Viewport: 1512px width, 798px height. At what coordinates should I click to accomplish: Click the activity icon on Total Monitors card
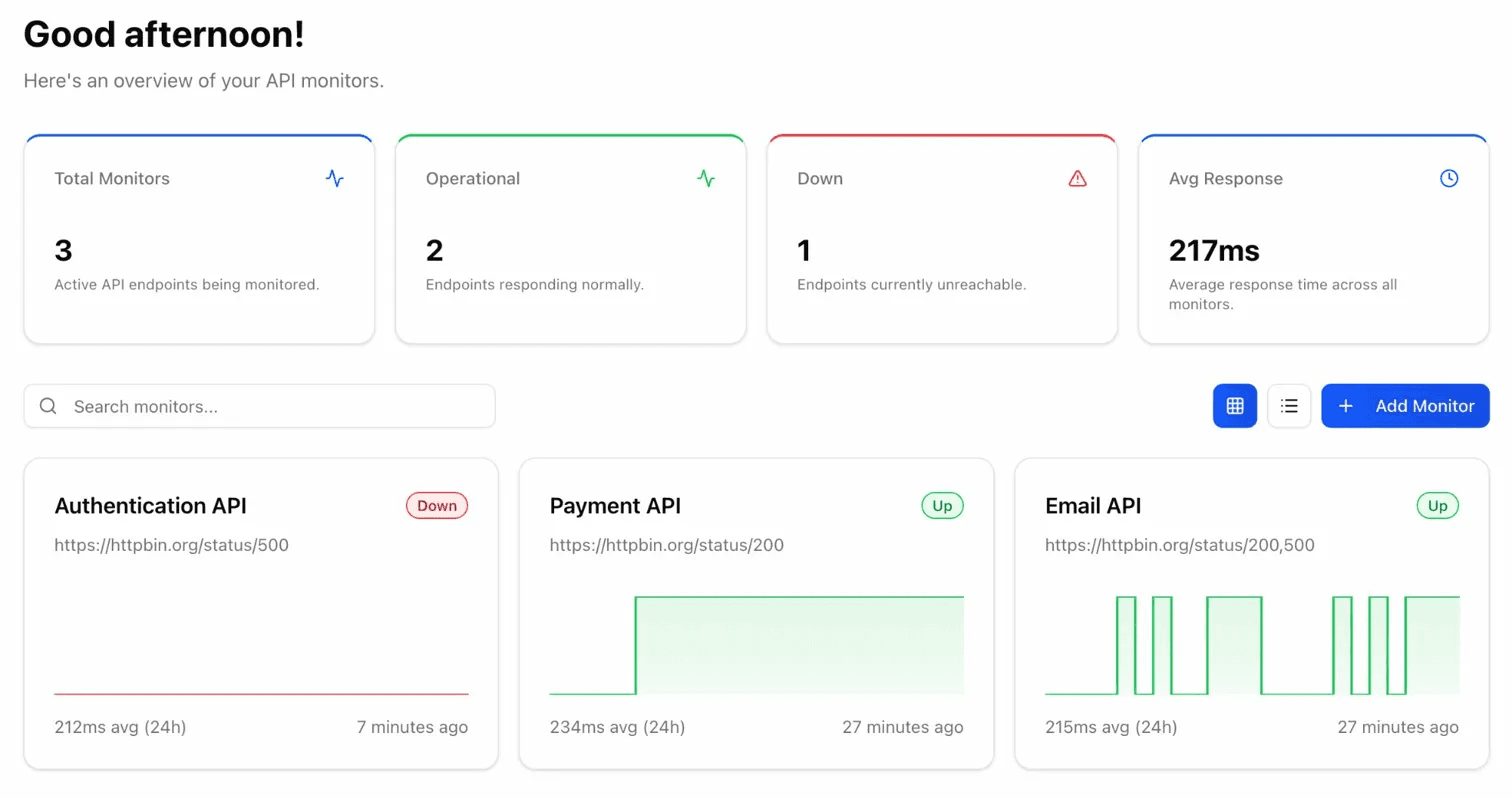click(334, 178)
